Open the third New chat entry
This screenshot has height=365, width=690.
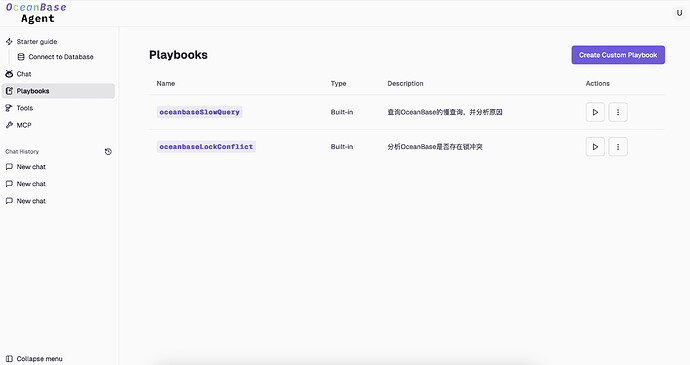pos(58,201)
